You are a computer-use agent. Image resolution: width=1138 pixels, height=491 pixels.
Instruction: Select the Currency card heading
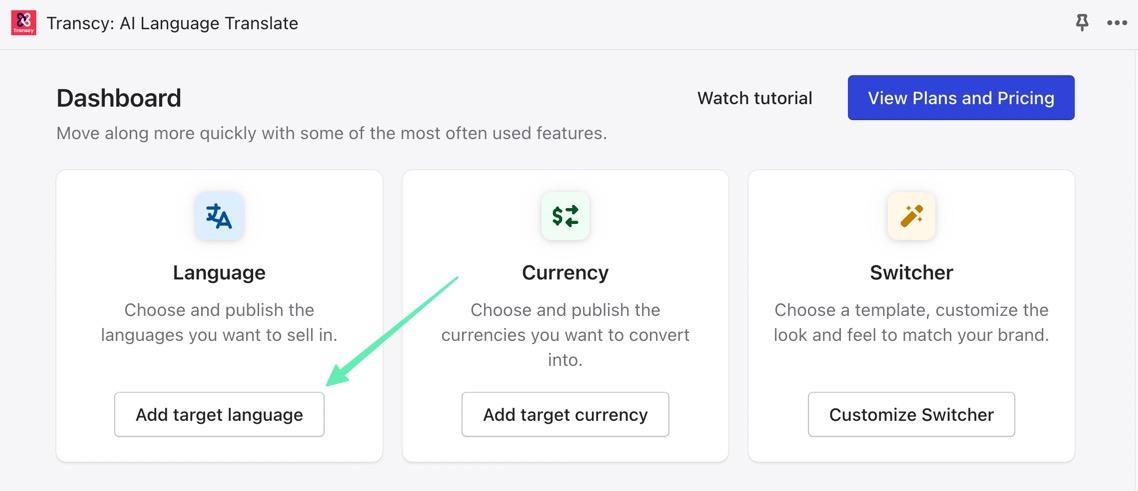coord(565,272)
